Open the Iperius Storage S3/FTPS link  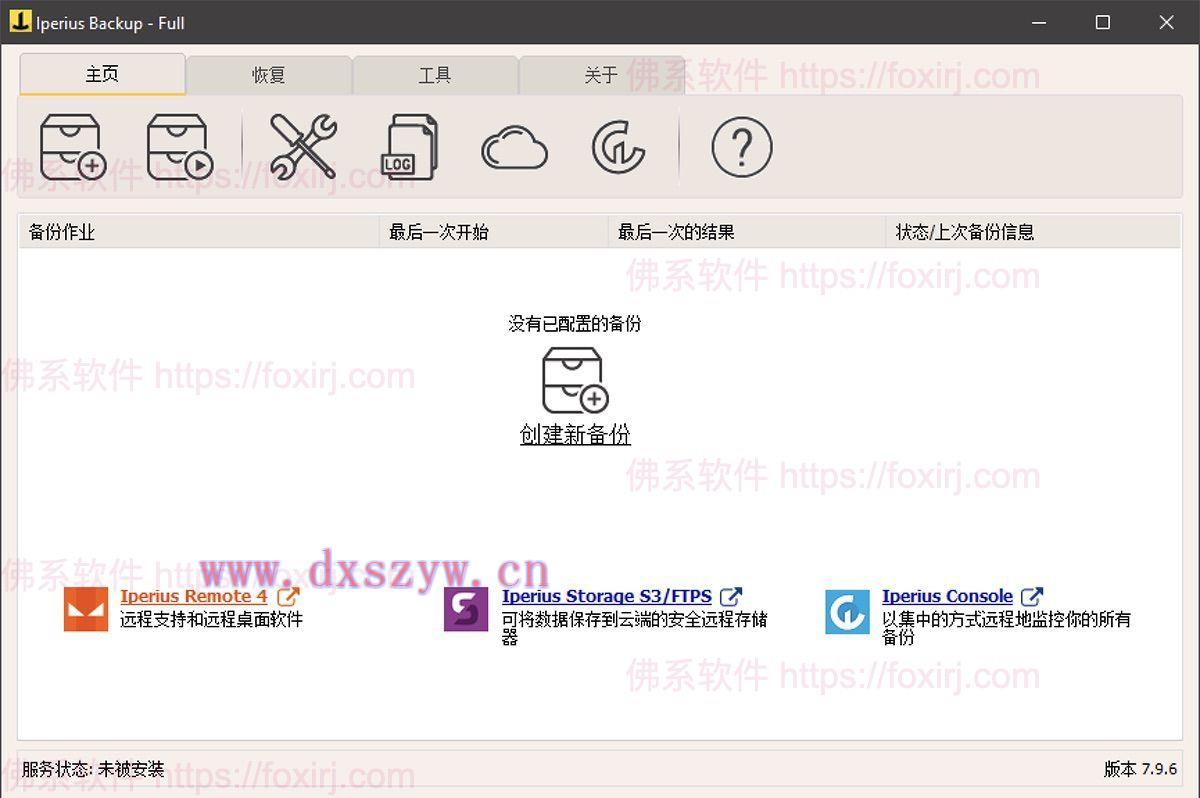click(x=607, y=596)
